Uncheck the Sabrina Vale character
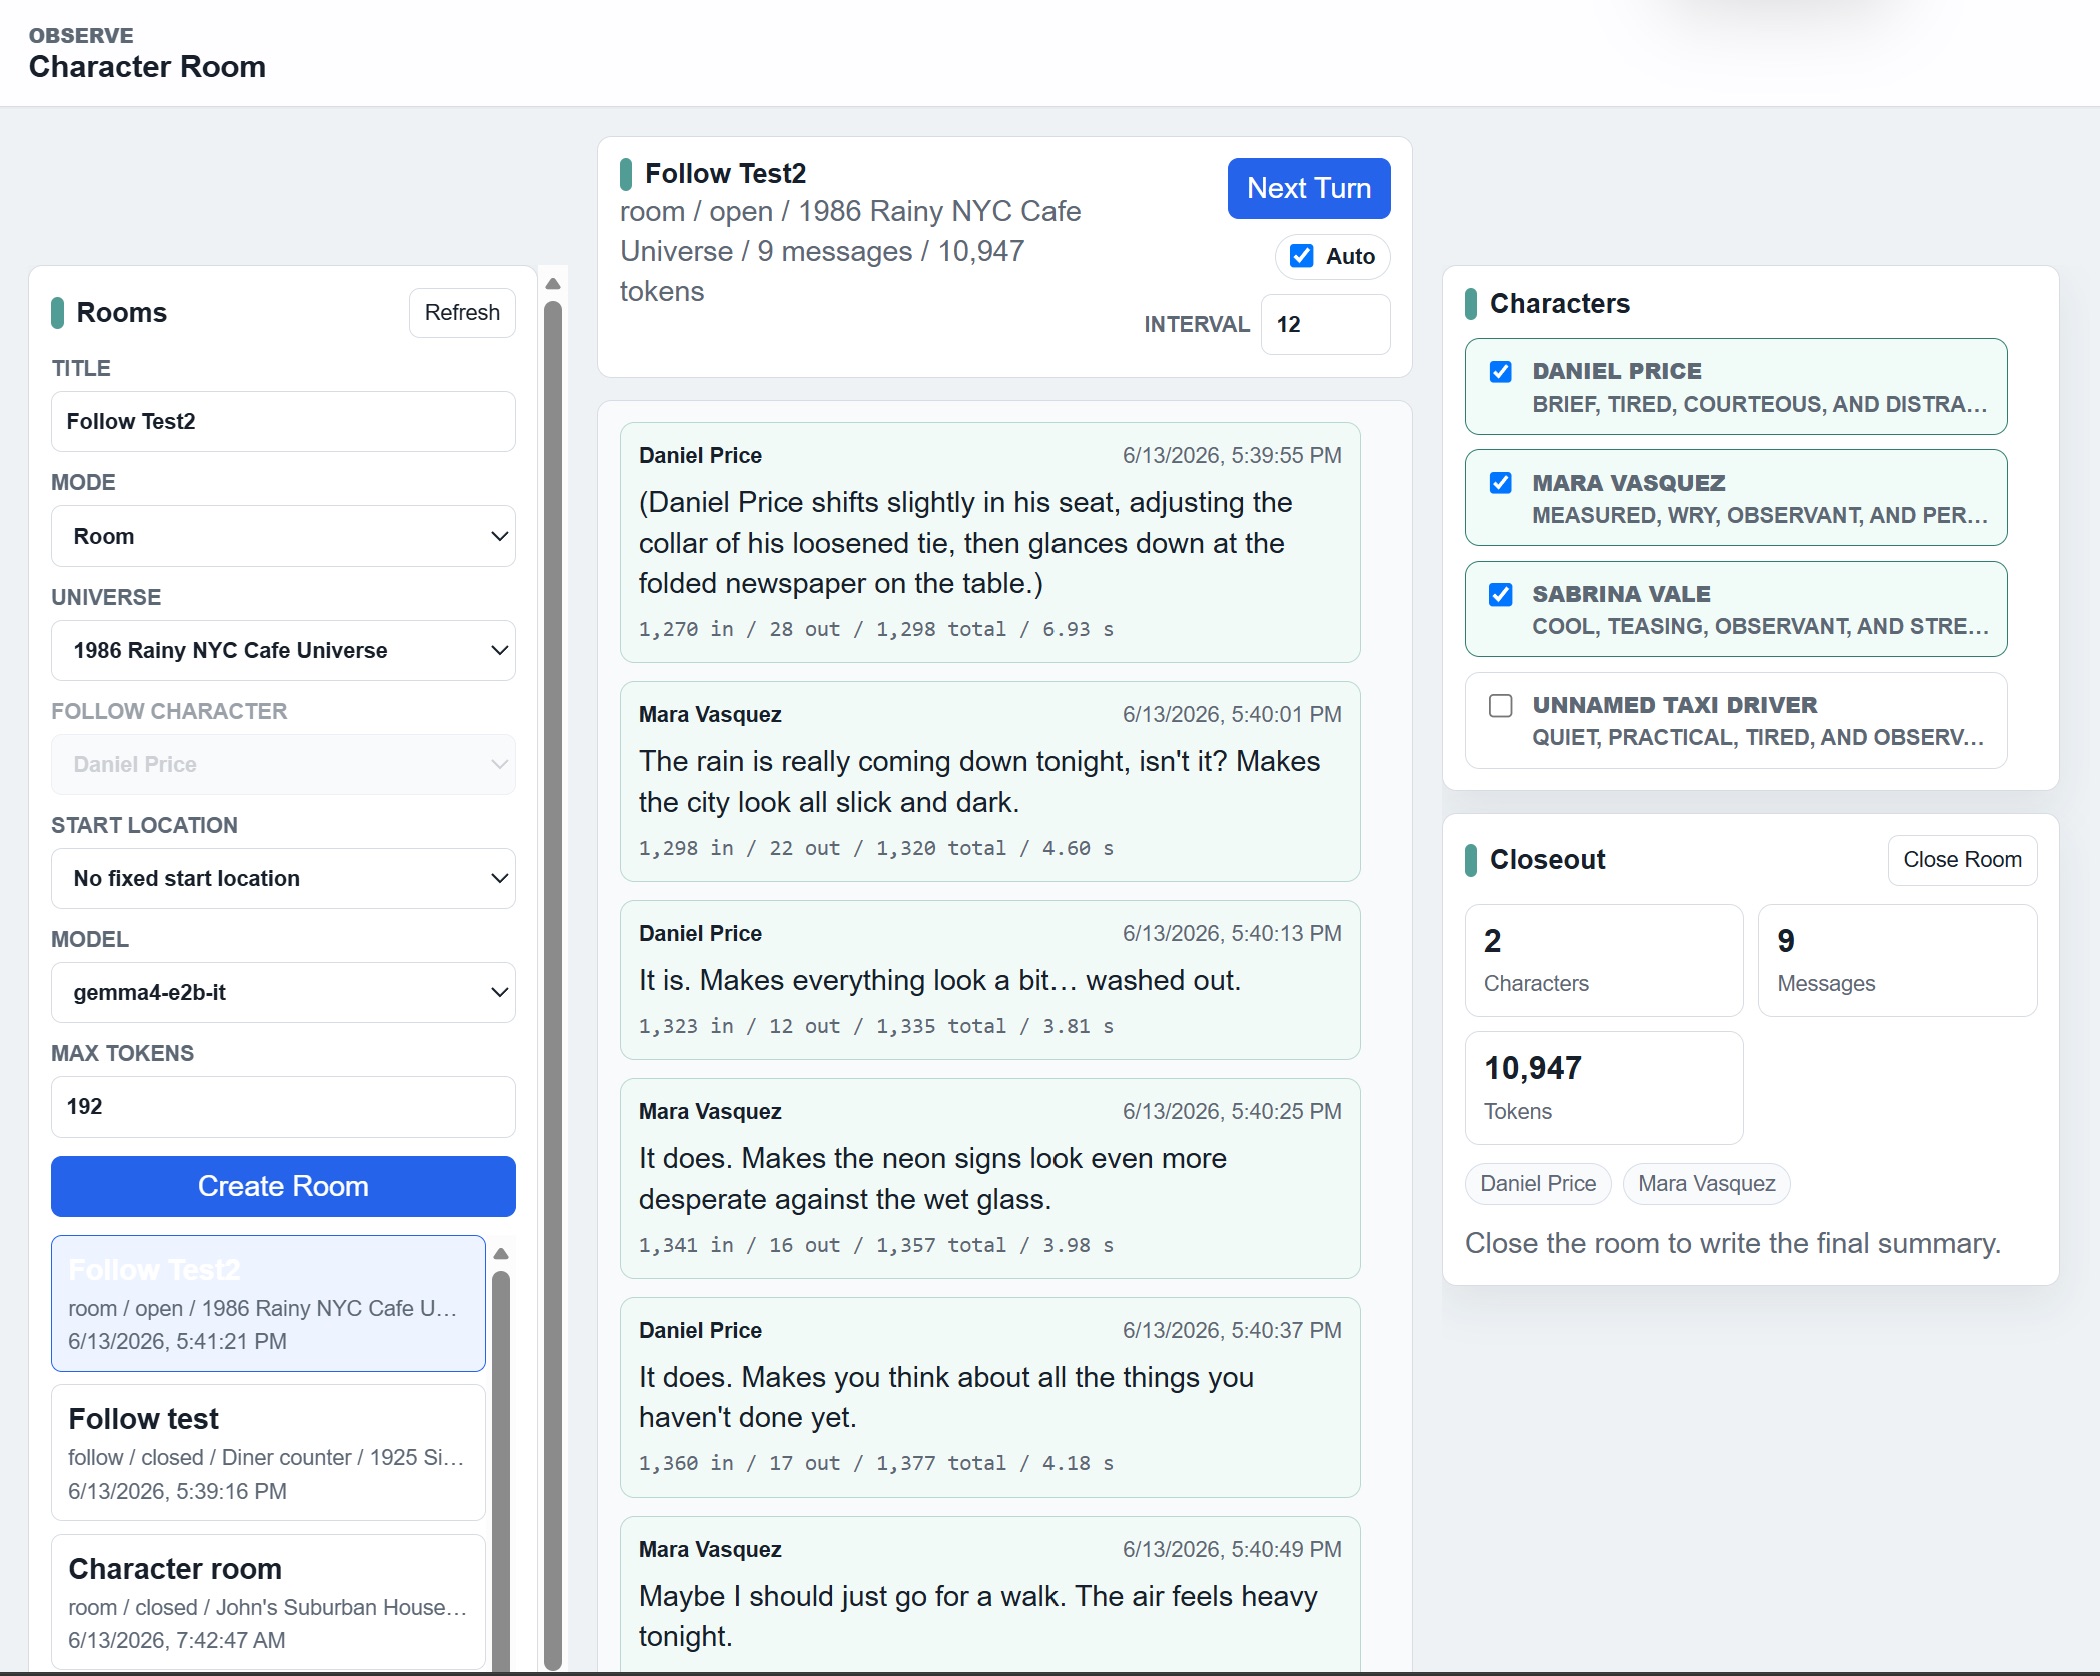 point(1500,594)
